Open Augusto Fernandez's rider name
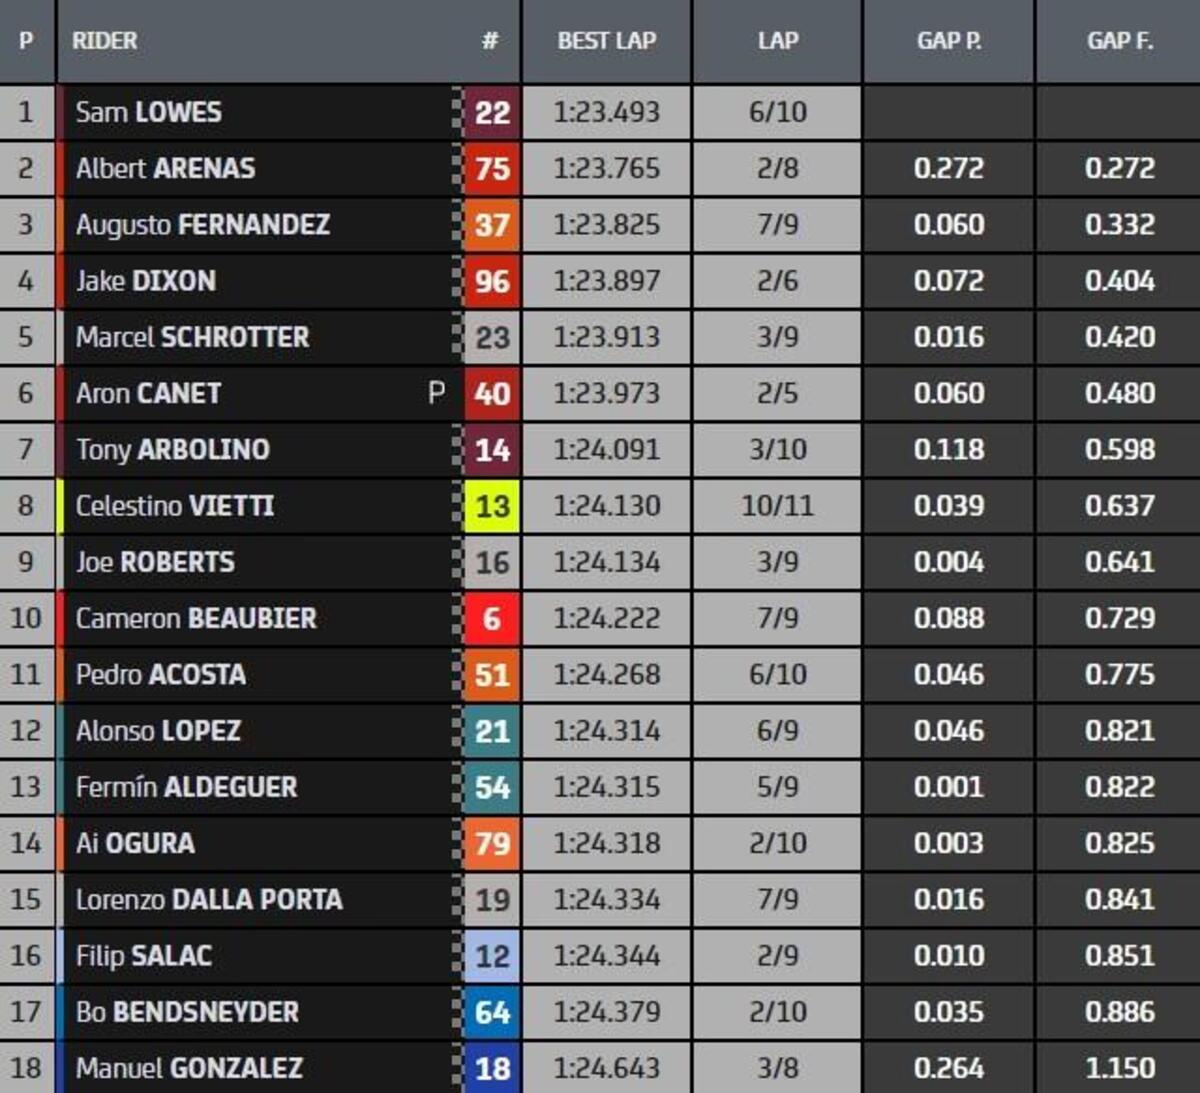The height and width of the screenshot is (1093, 1200). pyautogui.click(x=203, y=225)
